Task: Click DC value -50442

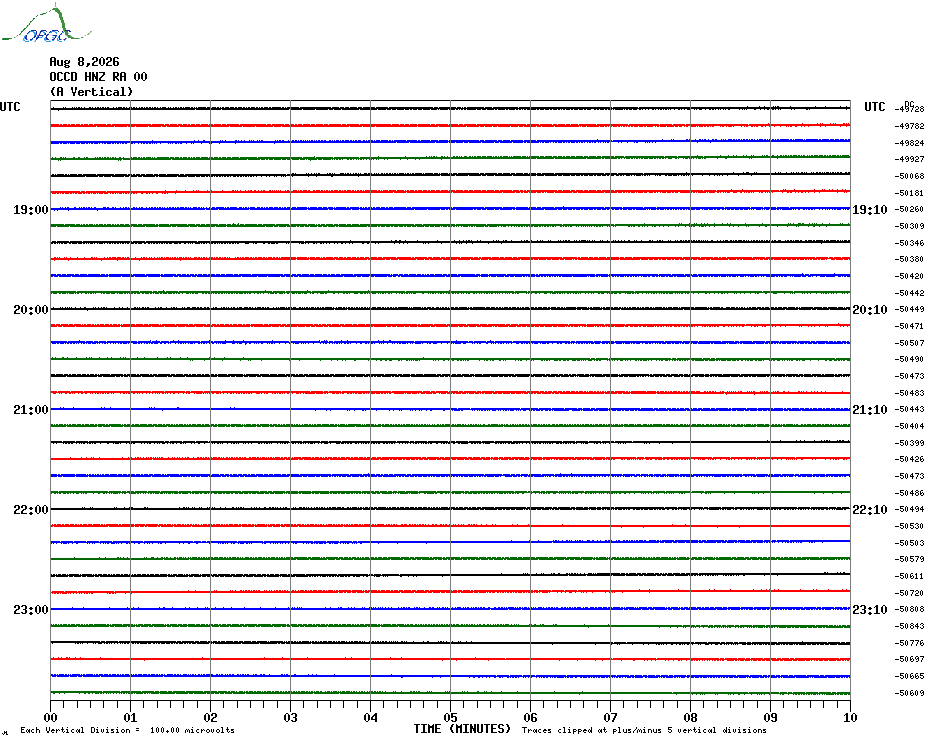Action: pos(909,293)
